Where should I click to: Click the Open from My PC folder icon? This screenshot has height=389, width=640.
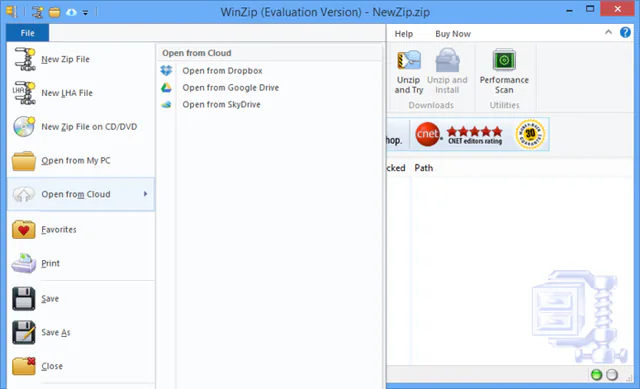(24, 161)
